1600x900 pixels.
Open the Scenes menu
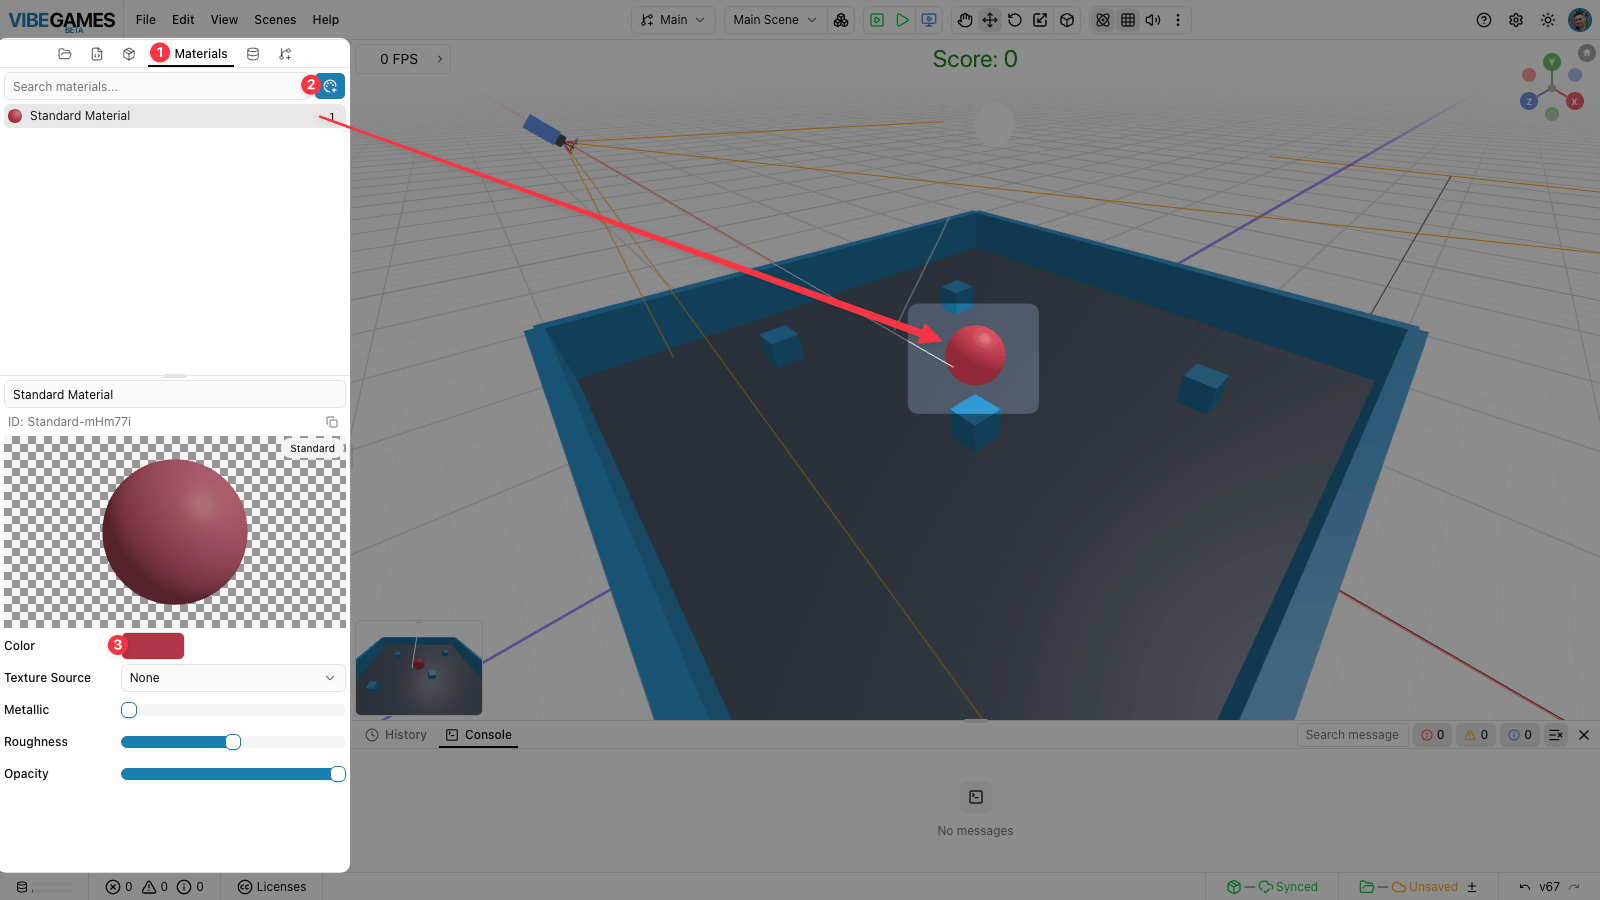[275, 20]
